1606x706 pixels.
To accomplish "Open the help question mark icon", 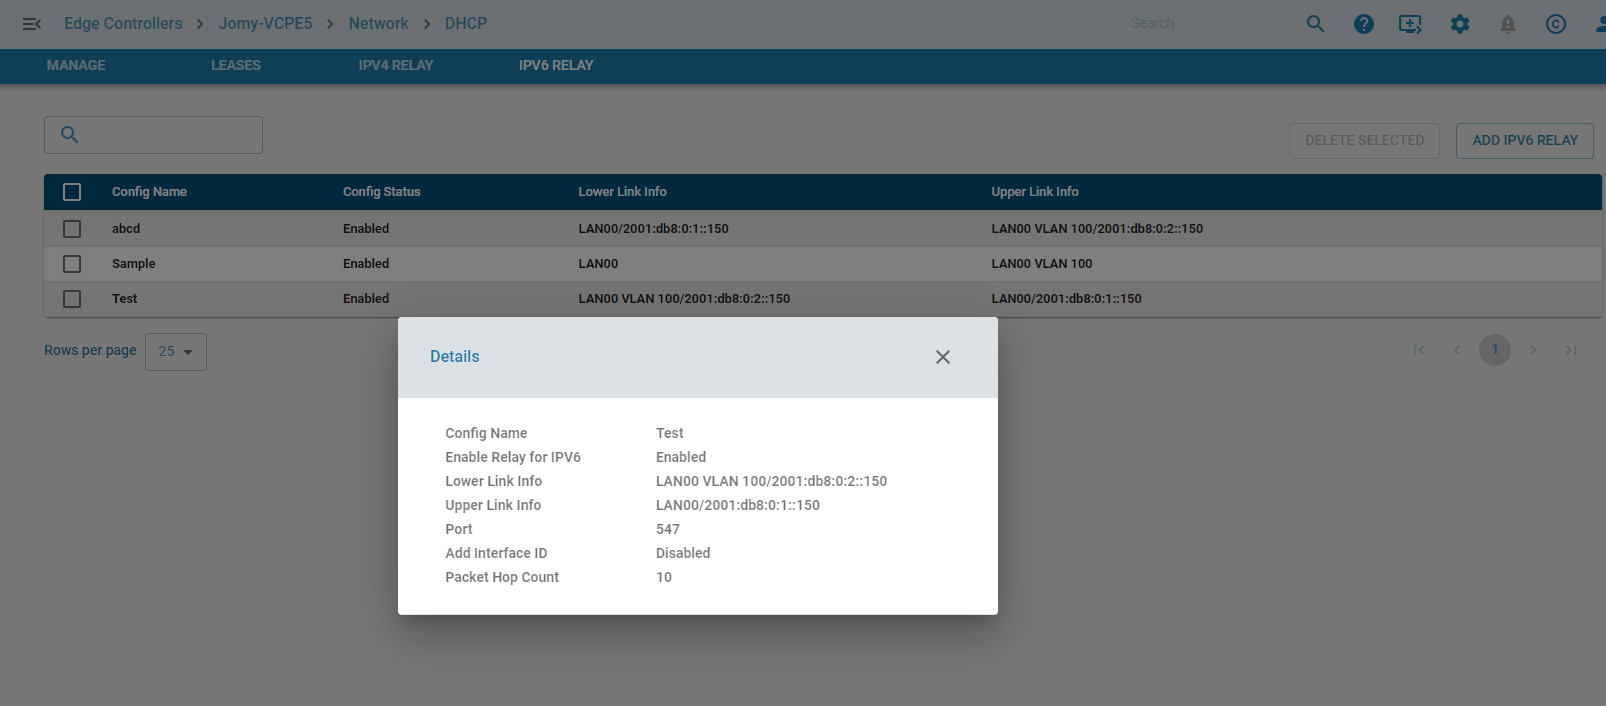I will click(x=1363, y=24).
